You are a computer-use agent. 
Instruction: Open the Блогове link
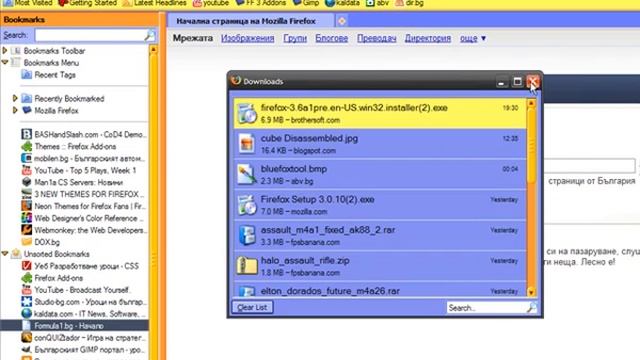pos(331,38)
